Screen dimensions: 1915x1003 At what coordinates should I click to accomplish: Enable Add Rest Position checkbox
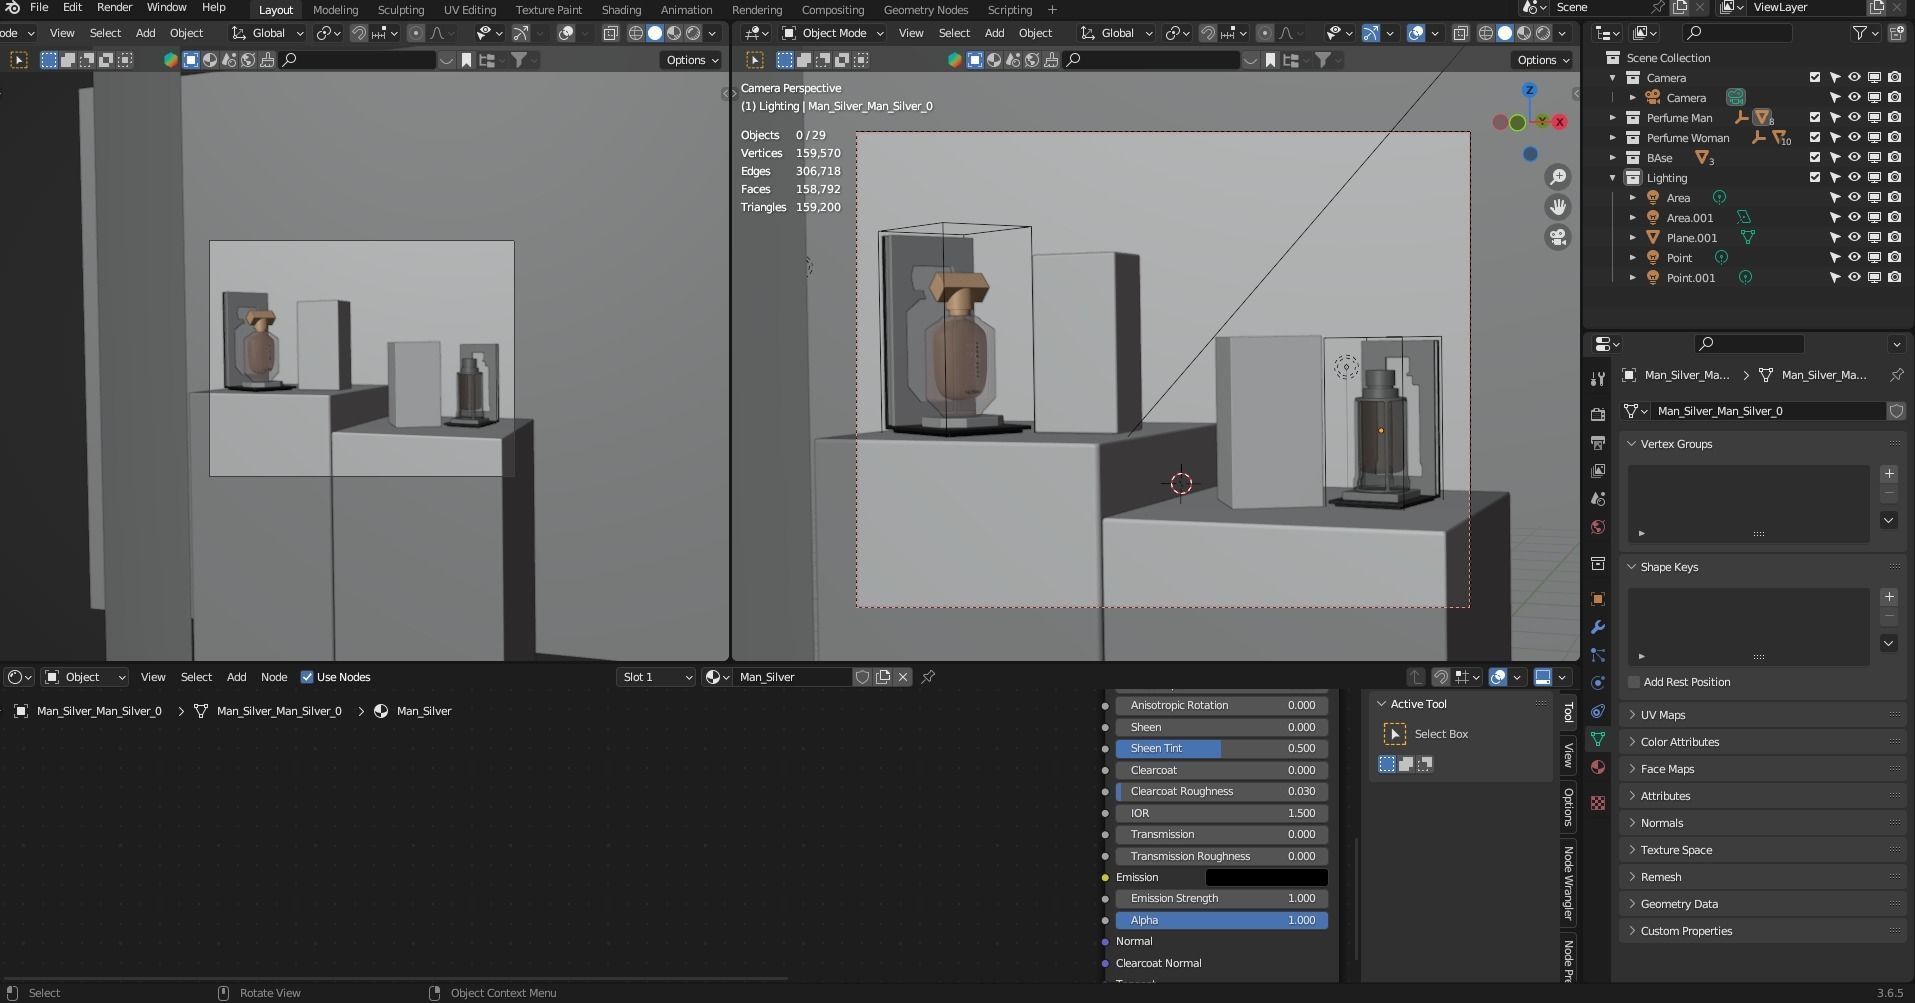1634,682
